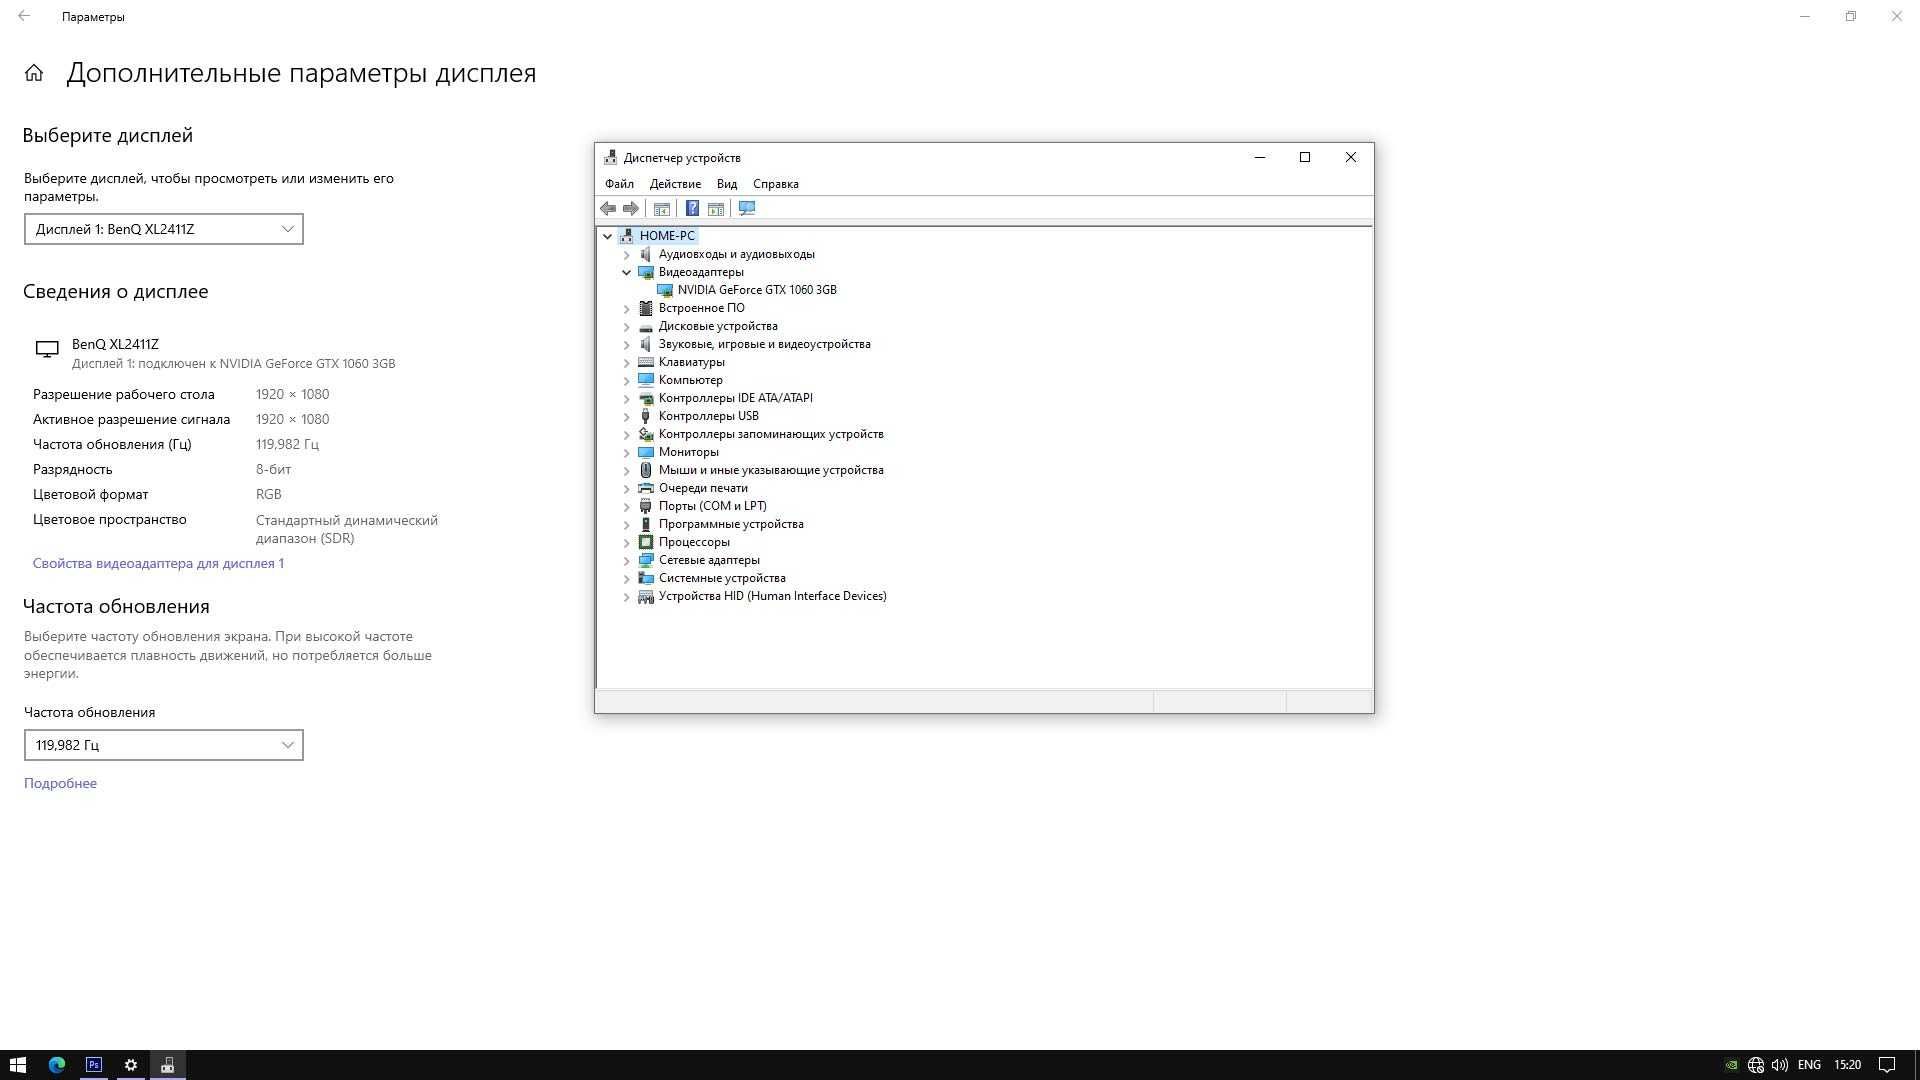
Task: Click the Клавиатуры category icon
Action: coord(646,362)
